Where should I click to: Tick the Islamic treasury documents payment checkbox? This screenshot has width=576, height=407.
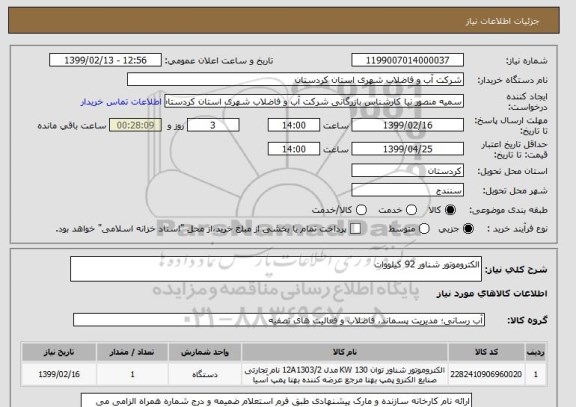[355, 229]
